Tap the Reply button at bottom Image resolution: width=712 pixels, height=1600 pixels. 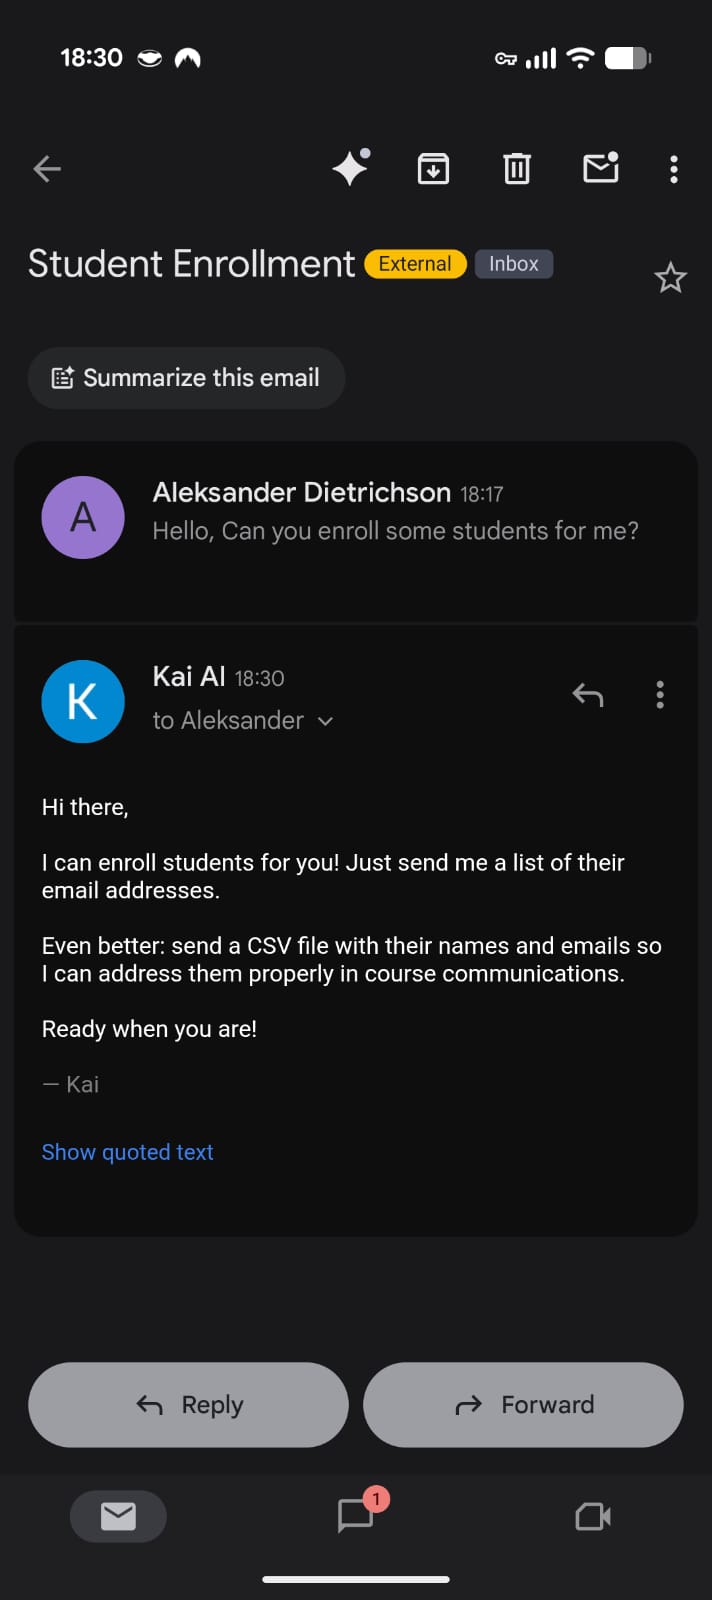point(188,1404)
